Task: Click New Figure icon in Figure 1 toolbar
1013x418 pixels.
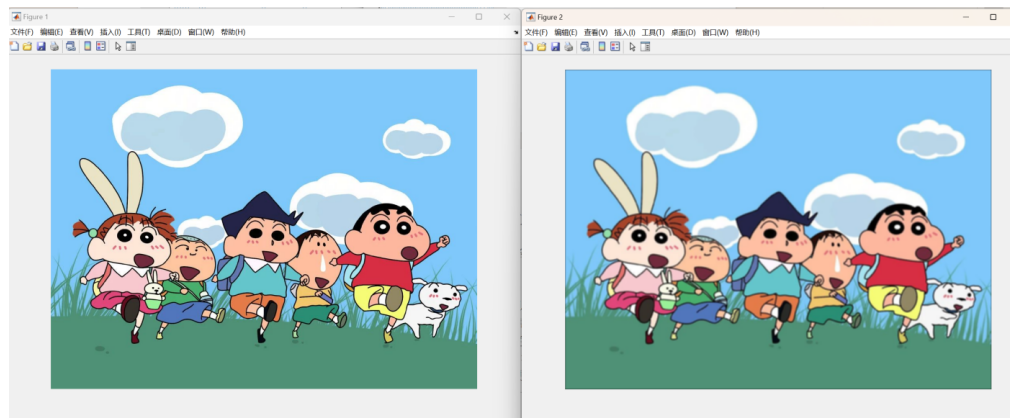Action: (14, 47)
